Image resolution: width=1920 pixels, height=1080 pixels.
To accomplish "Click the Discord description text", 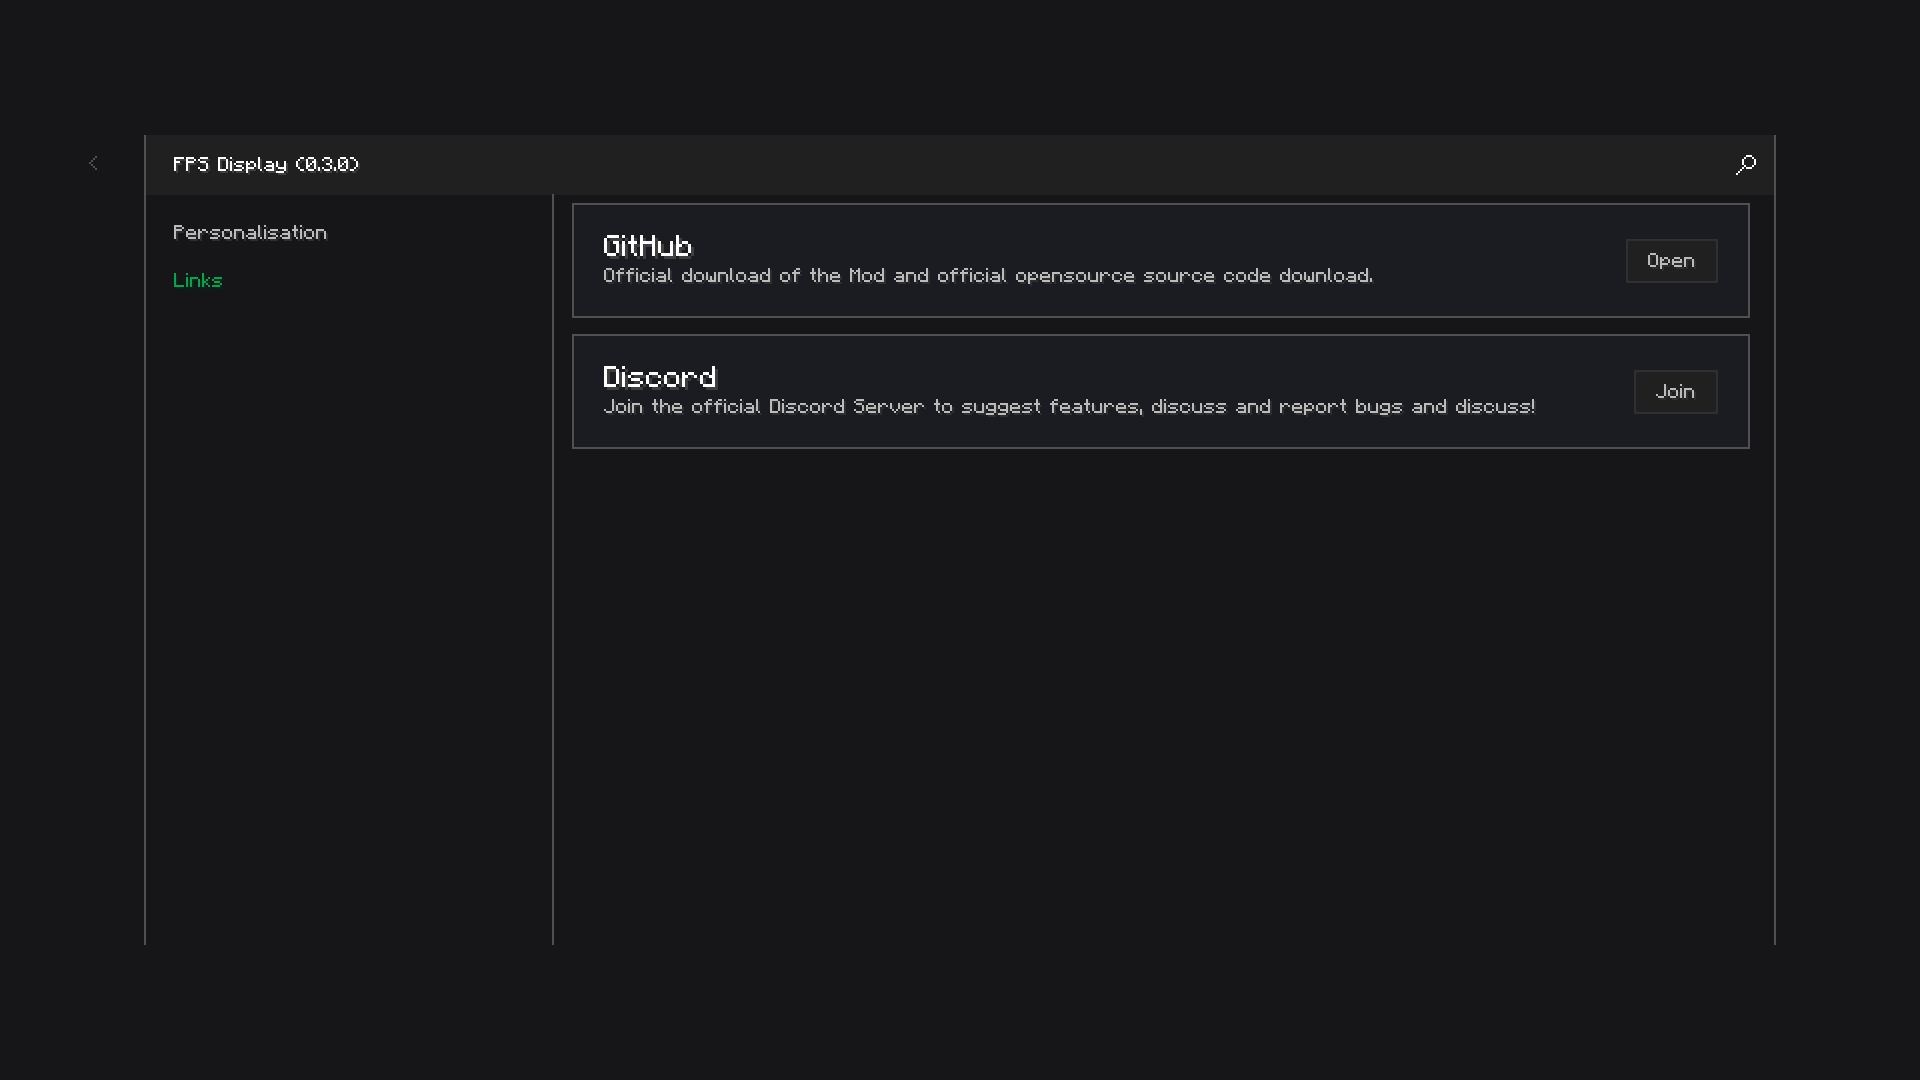I will tap(1069, 407).
